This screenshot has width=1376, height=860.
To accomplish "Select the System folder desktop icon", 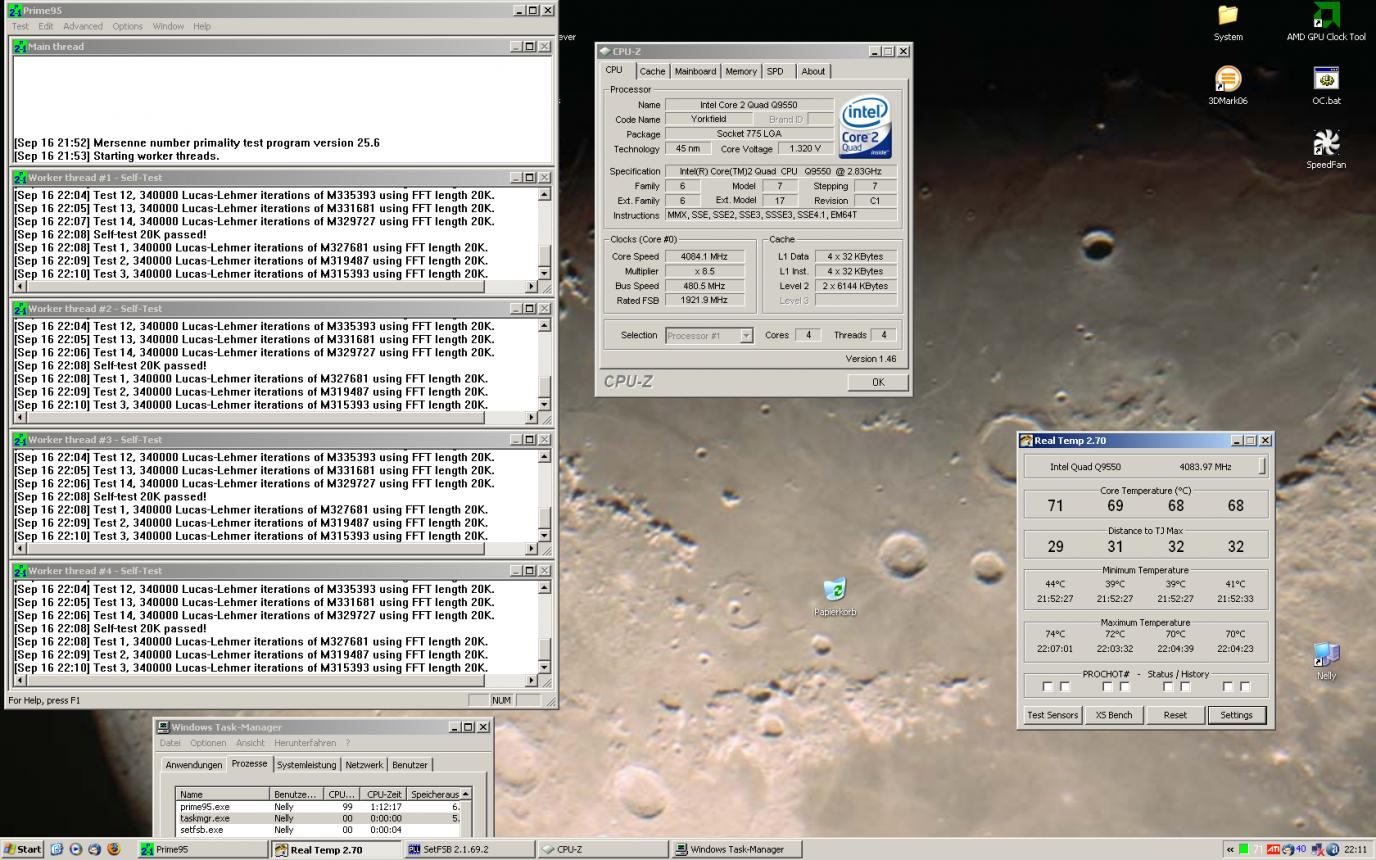I will click(x=1228, y=24).
